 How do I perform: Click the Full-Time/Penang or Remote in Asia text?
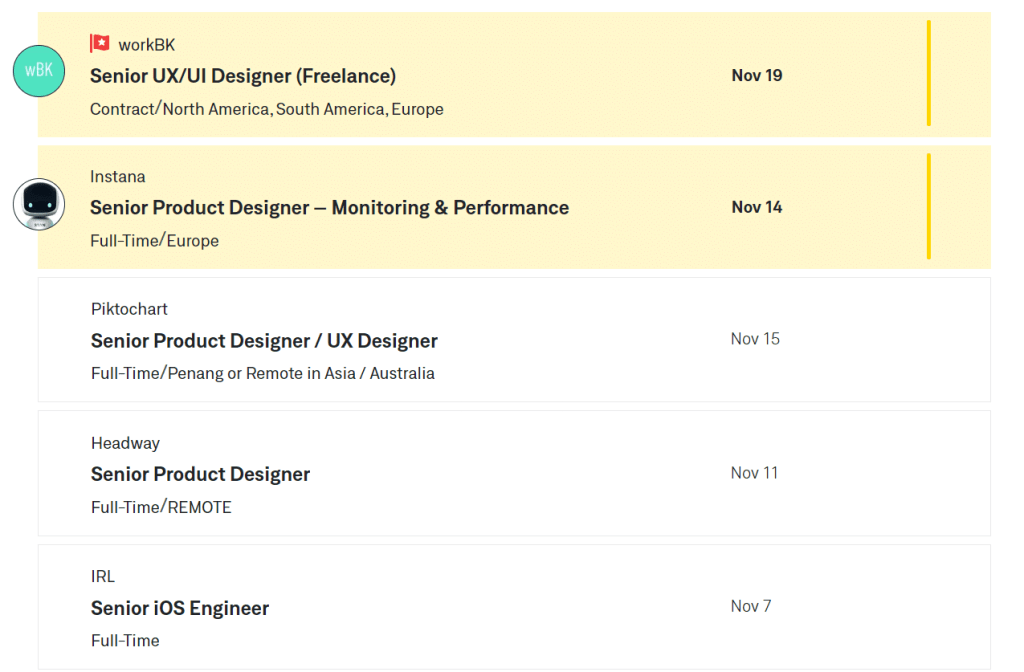[x=263, y=373]
